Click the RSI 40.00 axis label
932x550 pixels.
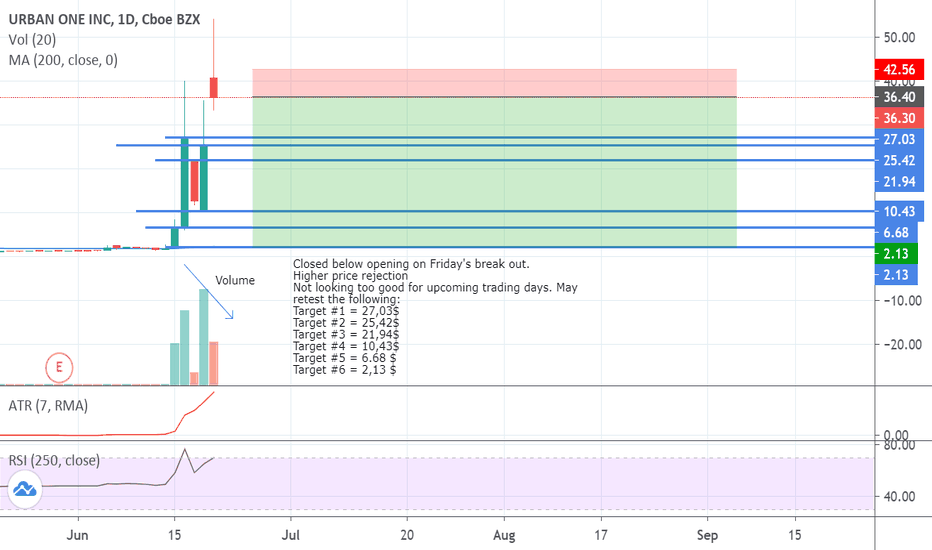pyautogui.click(x=899, y=496)
